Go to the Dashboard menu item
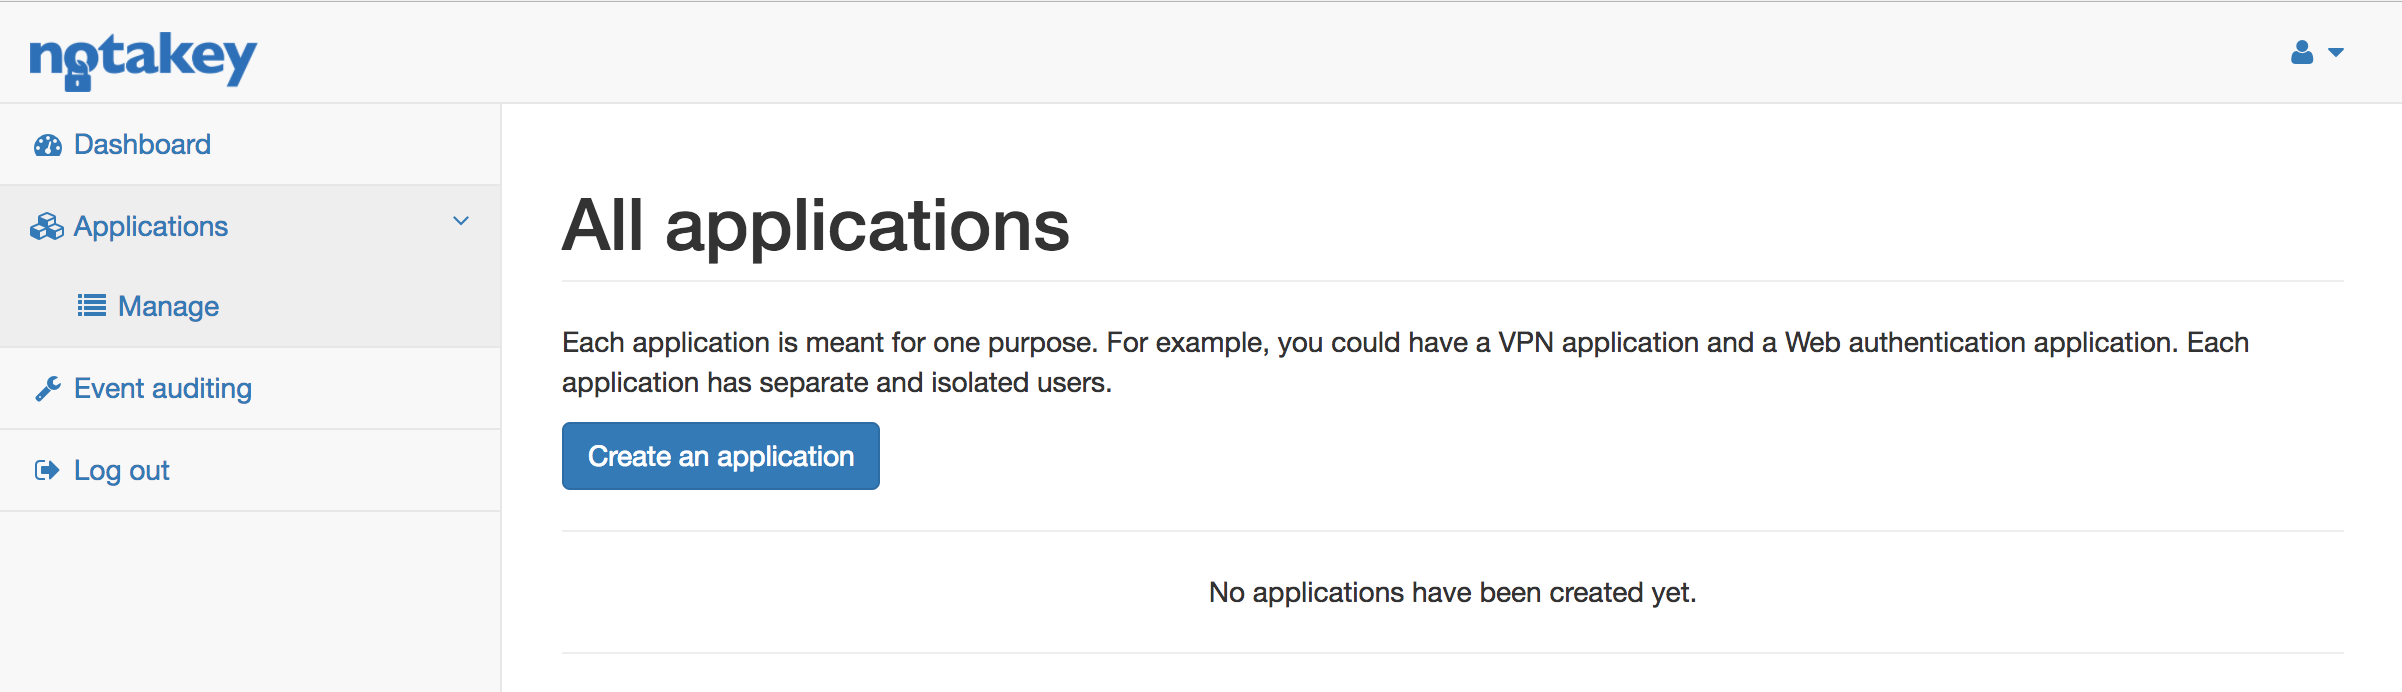This screenshot has width=2402, height=692. (x=142, y=145)
